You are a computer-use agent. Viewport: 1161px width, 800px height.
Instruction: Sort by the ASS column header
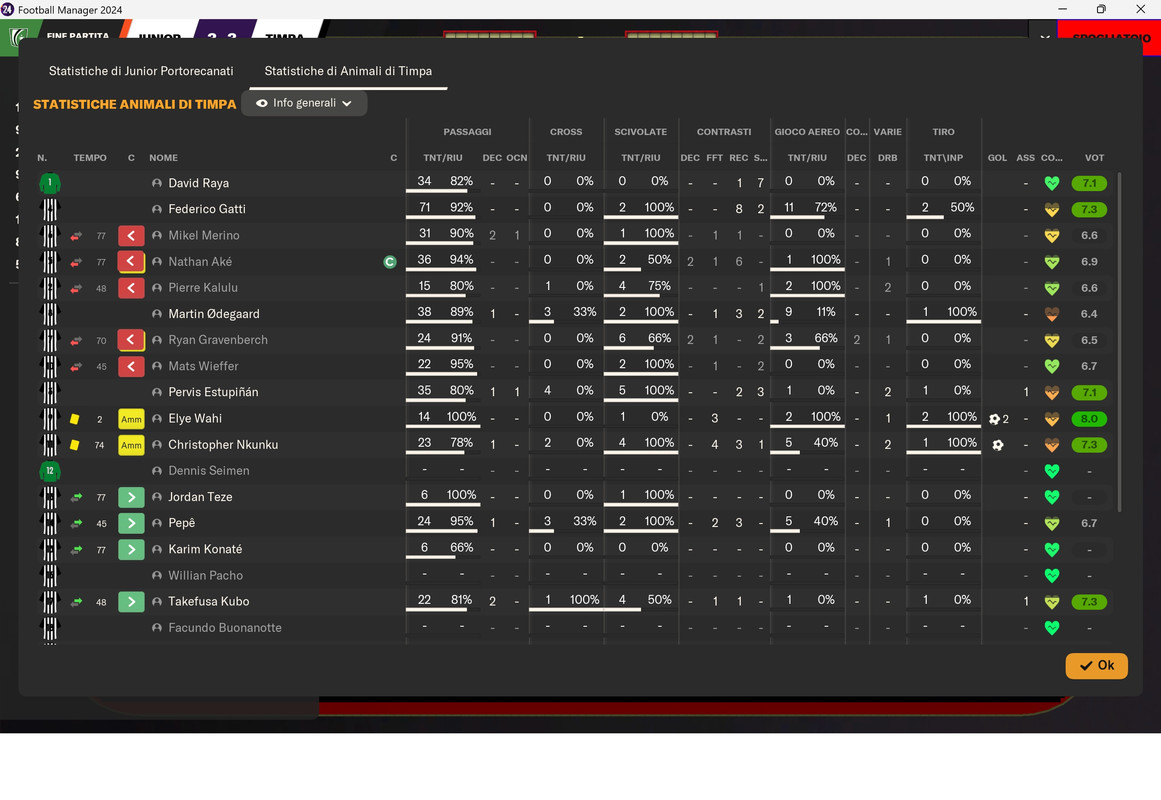(x=1026, y=158)
